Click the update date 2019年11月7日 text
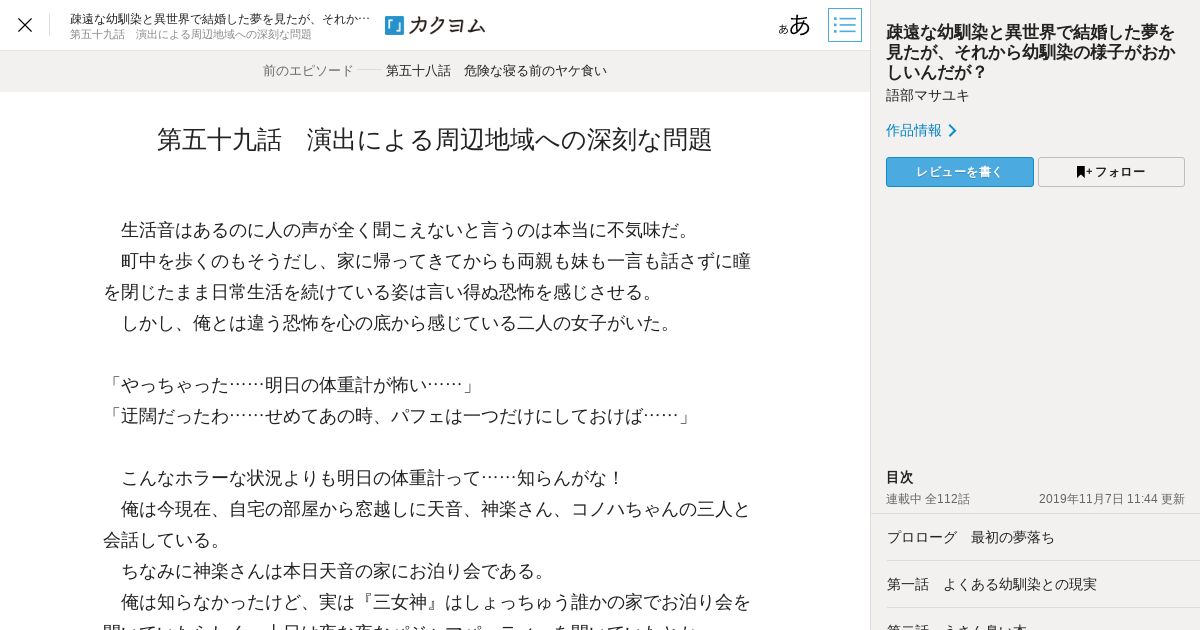Image resolution: width=1200 pixels, height=630 pixels. click(x=1112, y=499)
